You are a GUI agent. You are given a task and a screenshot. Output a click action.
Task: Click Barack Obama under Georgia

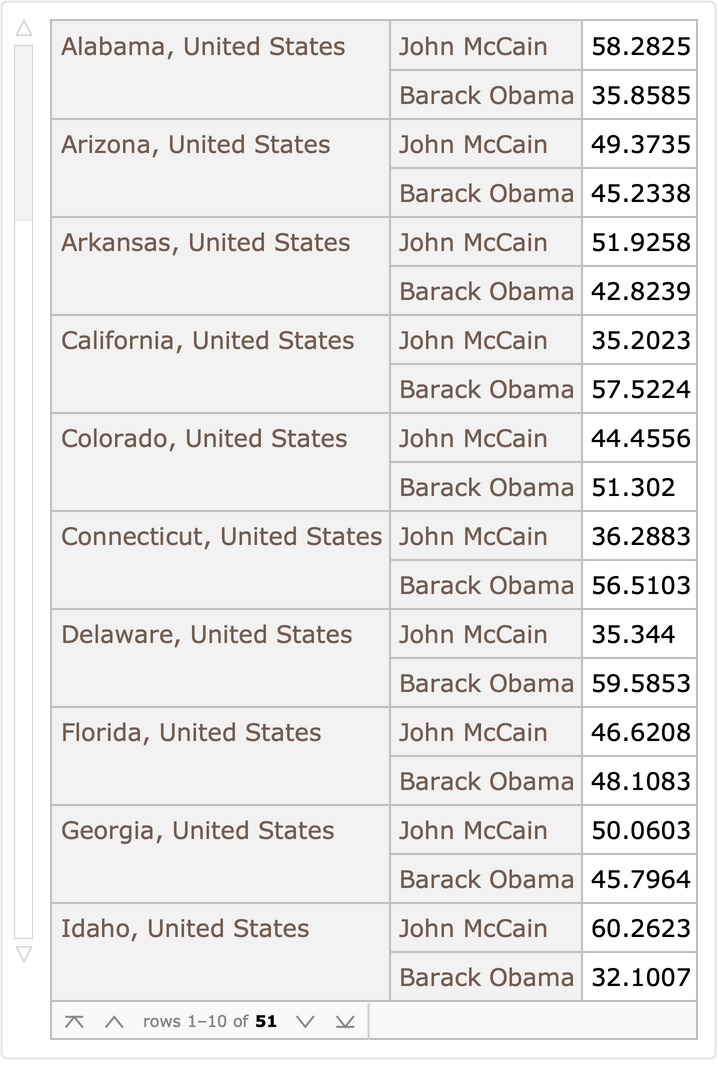[486, 880]
